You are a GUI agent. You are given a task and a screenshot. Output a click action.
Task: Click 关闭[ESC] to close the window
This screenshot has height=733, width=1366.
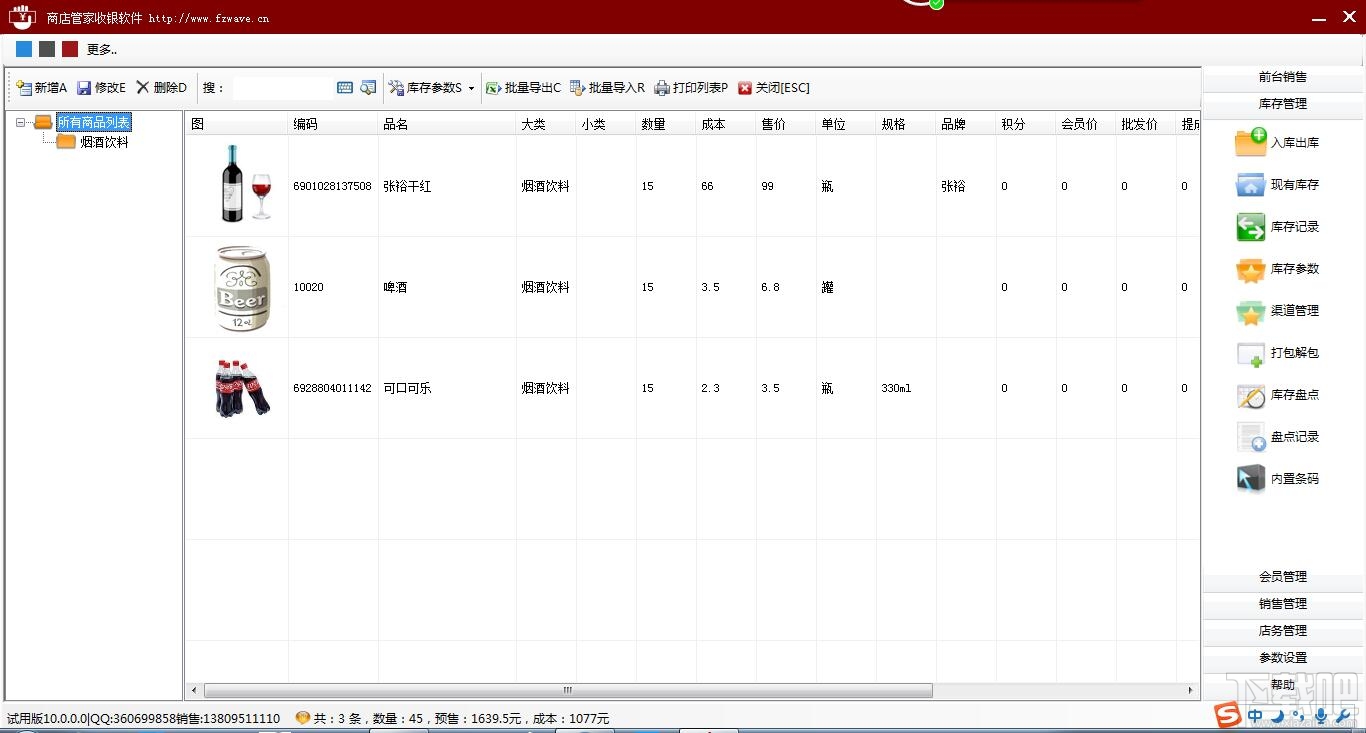click(x=772, y=88)
